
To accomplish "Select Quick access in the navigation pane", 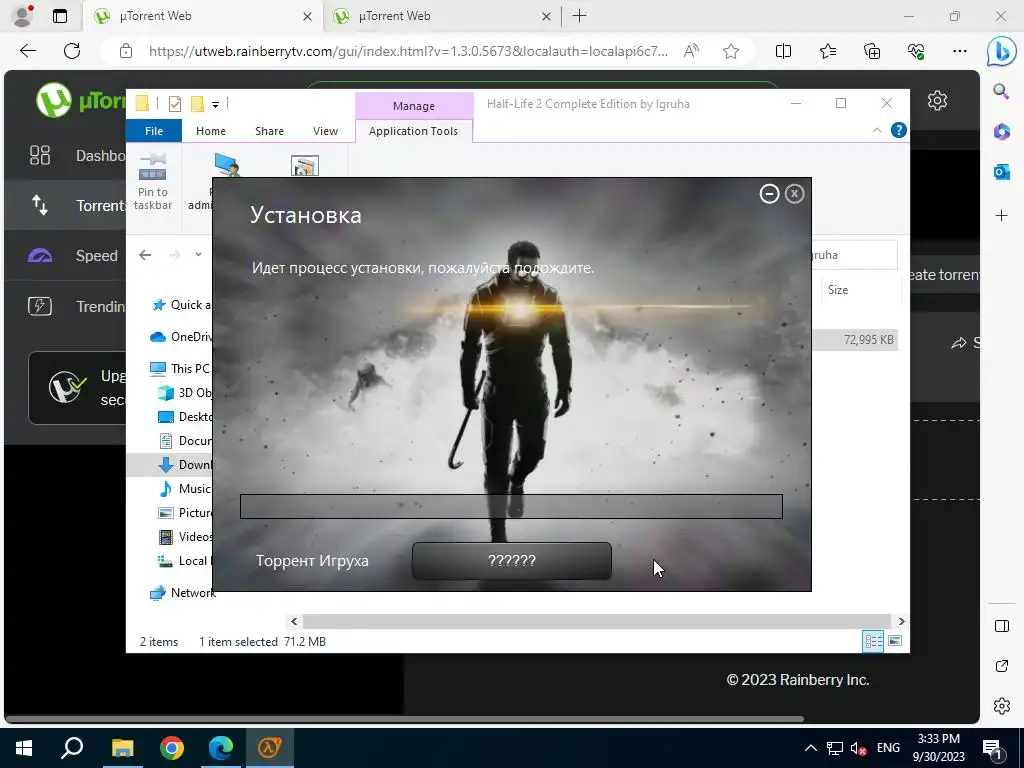I will click(182, 305).
